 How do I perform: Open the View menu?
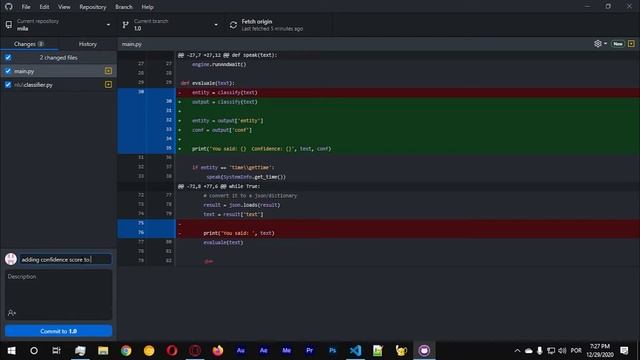64,7
